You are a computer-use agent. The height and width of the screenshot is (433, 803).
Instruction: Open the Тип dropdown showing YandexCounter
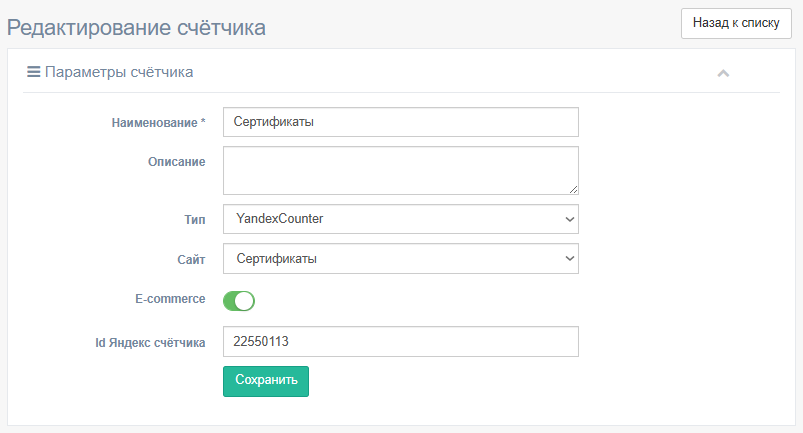[x=400, y=219]
